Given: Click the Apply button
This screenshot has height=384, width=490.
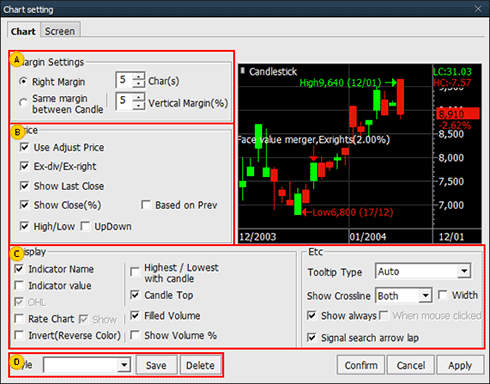Looking at the screenshot, I should 460,365.
